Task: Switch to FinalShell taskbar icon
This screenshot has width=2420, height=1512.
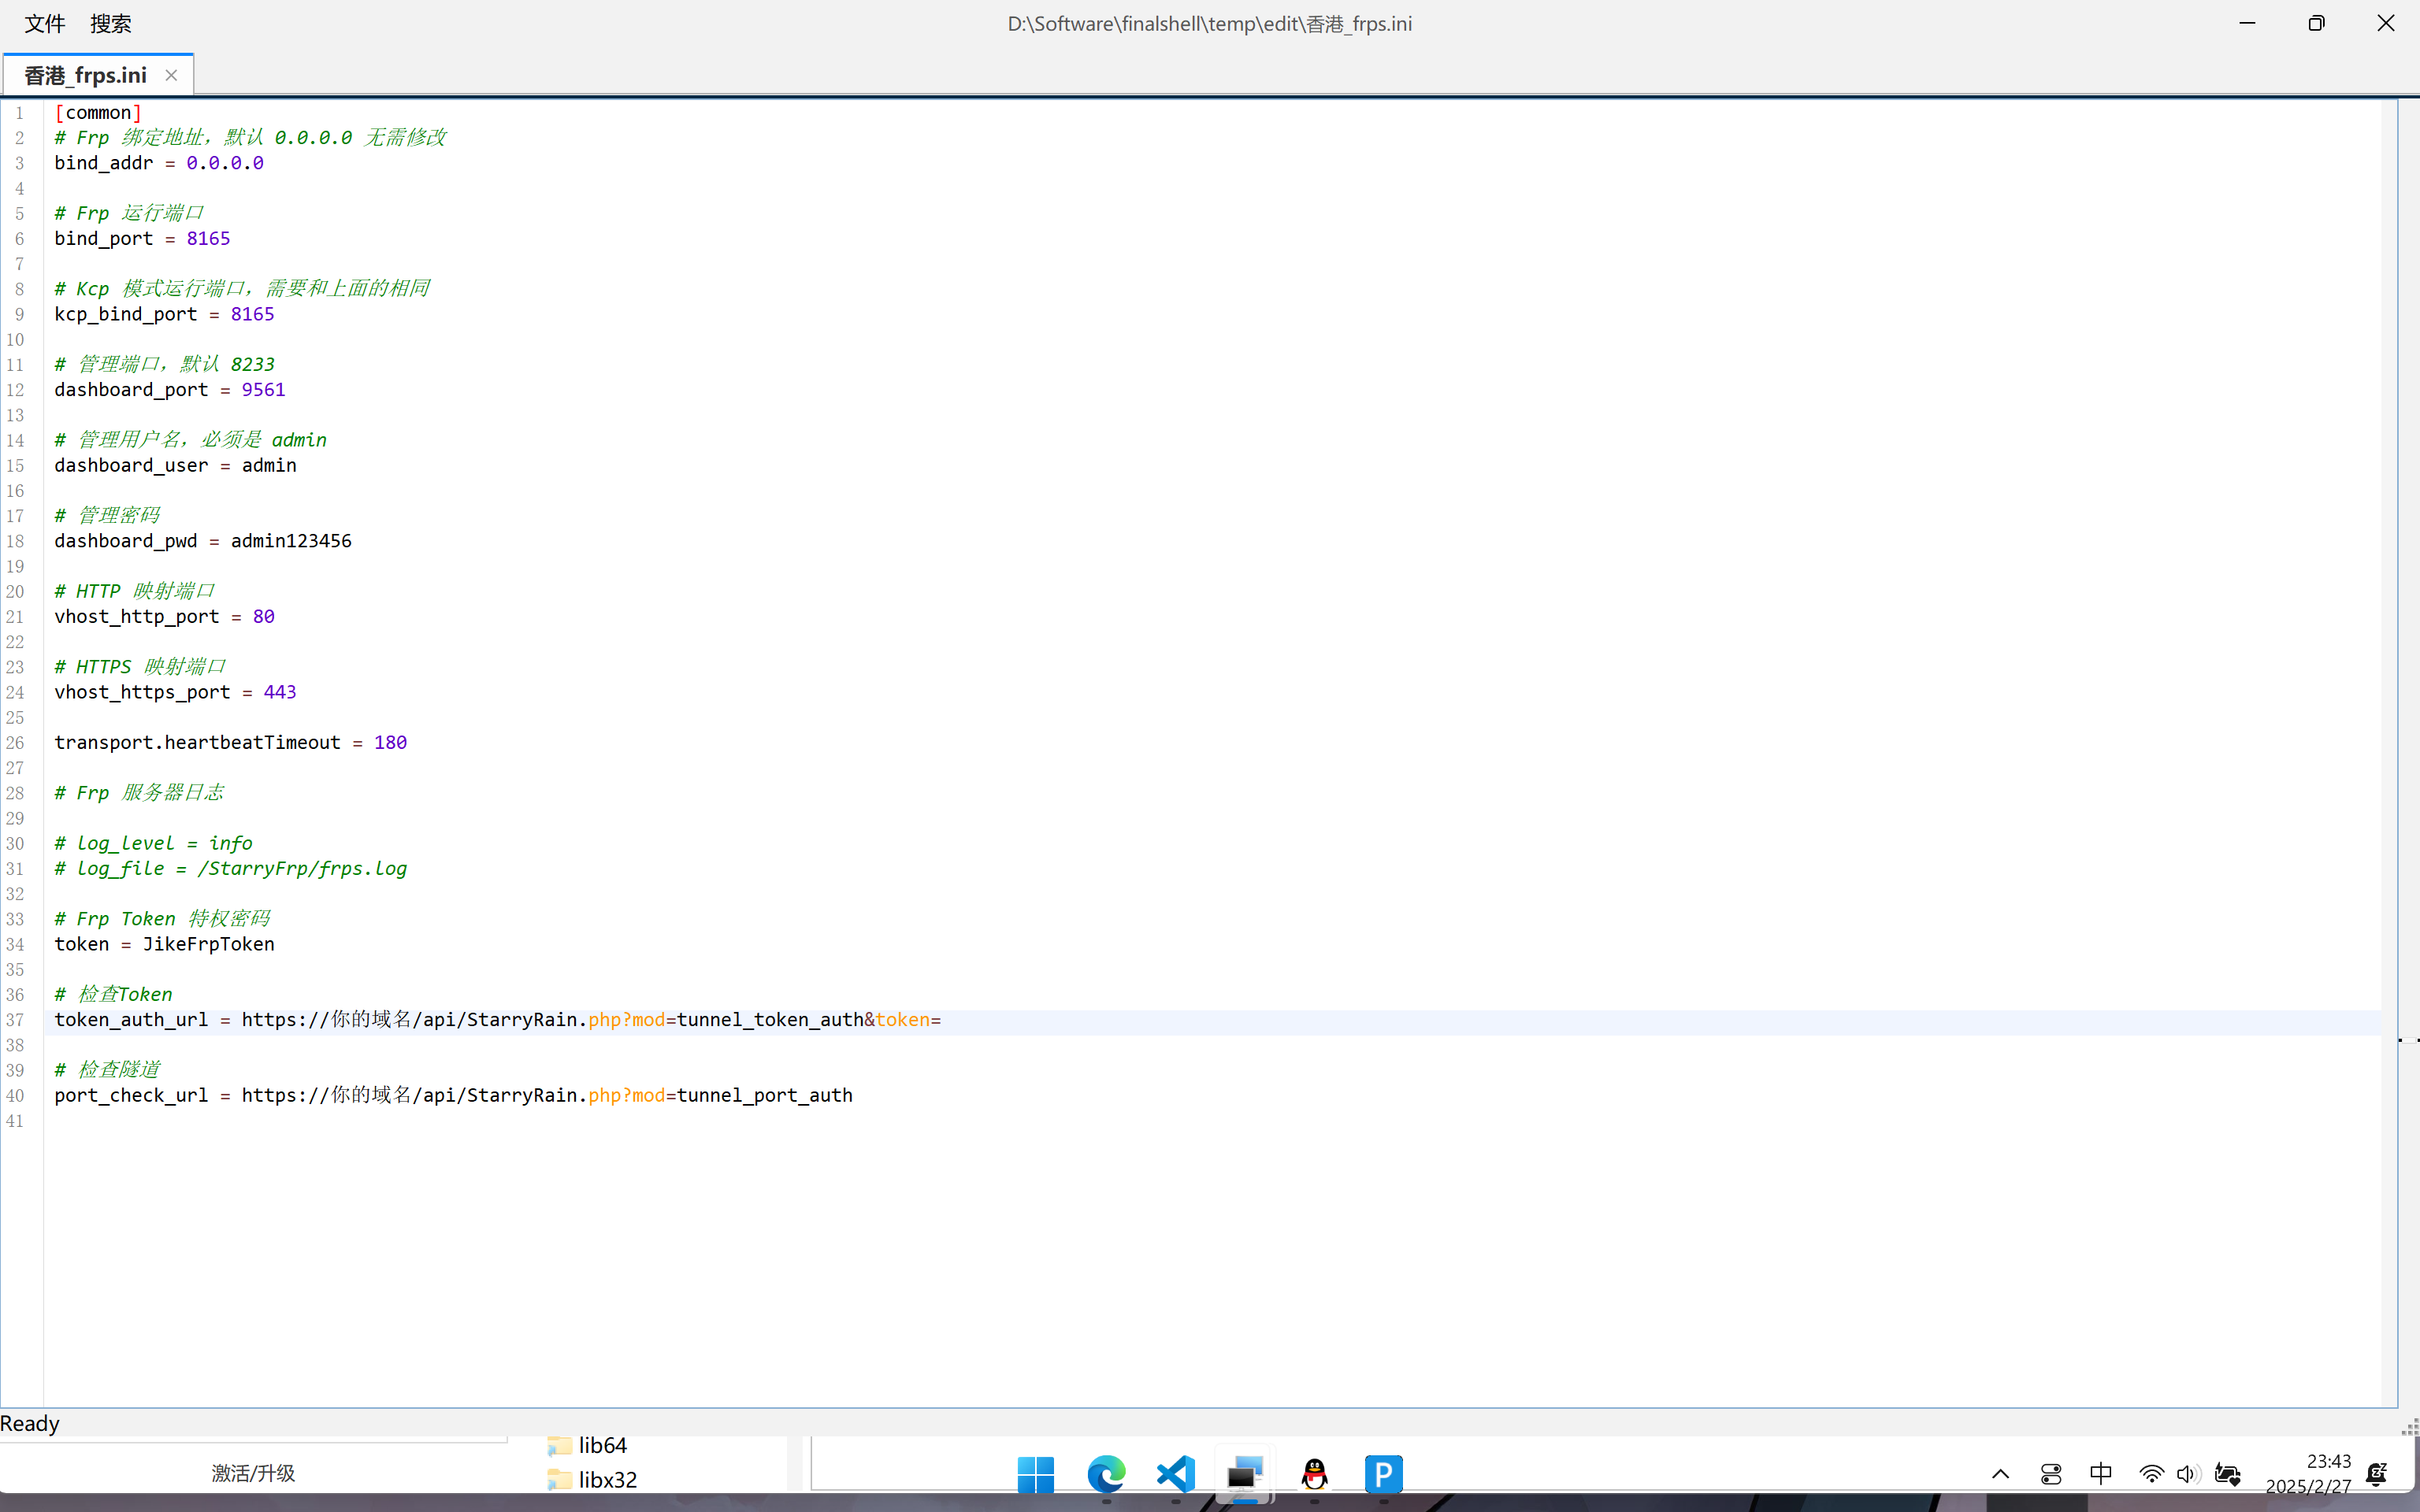Action: point(1245,1474)
